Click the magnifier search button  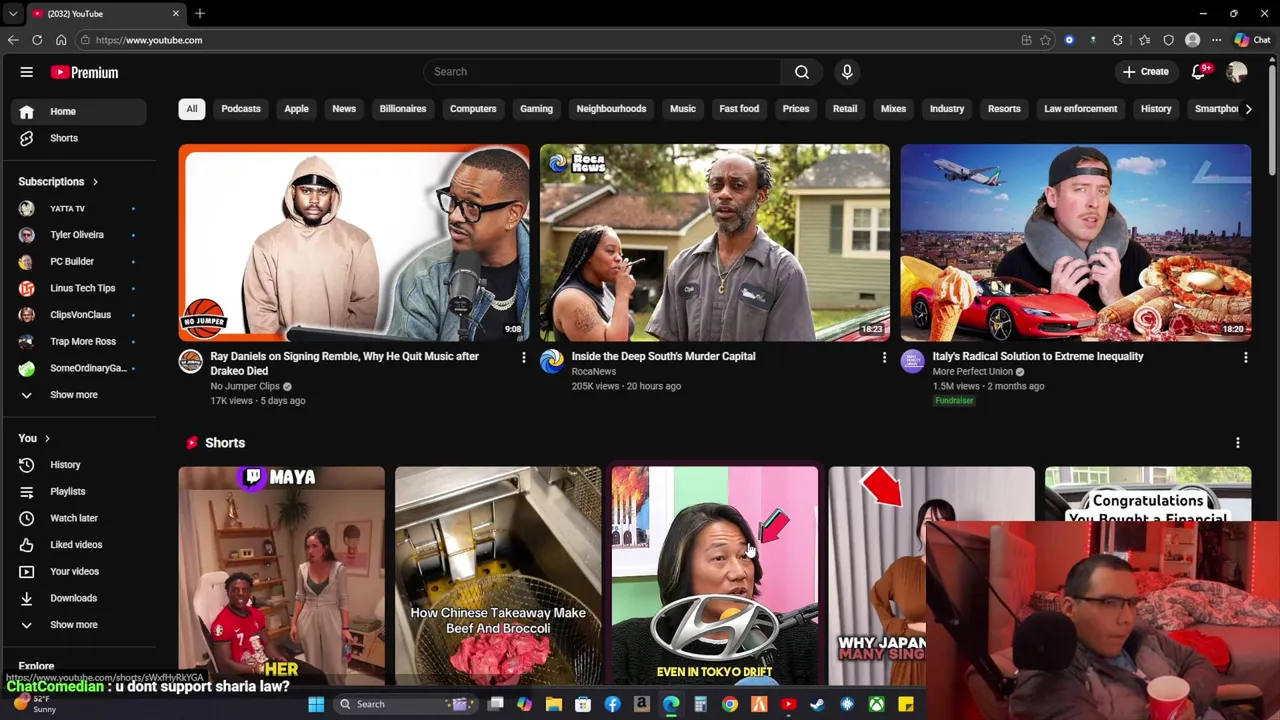pyautogui.click(x=801, y=72)
